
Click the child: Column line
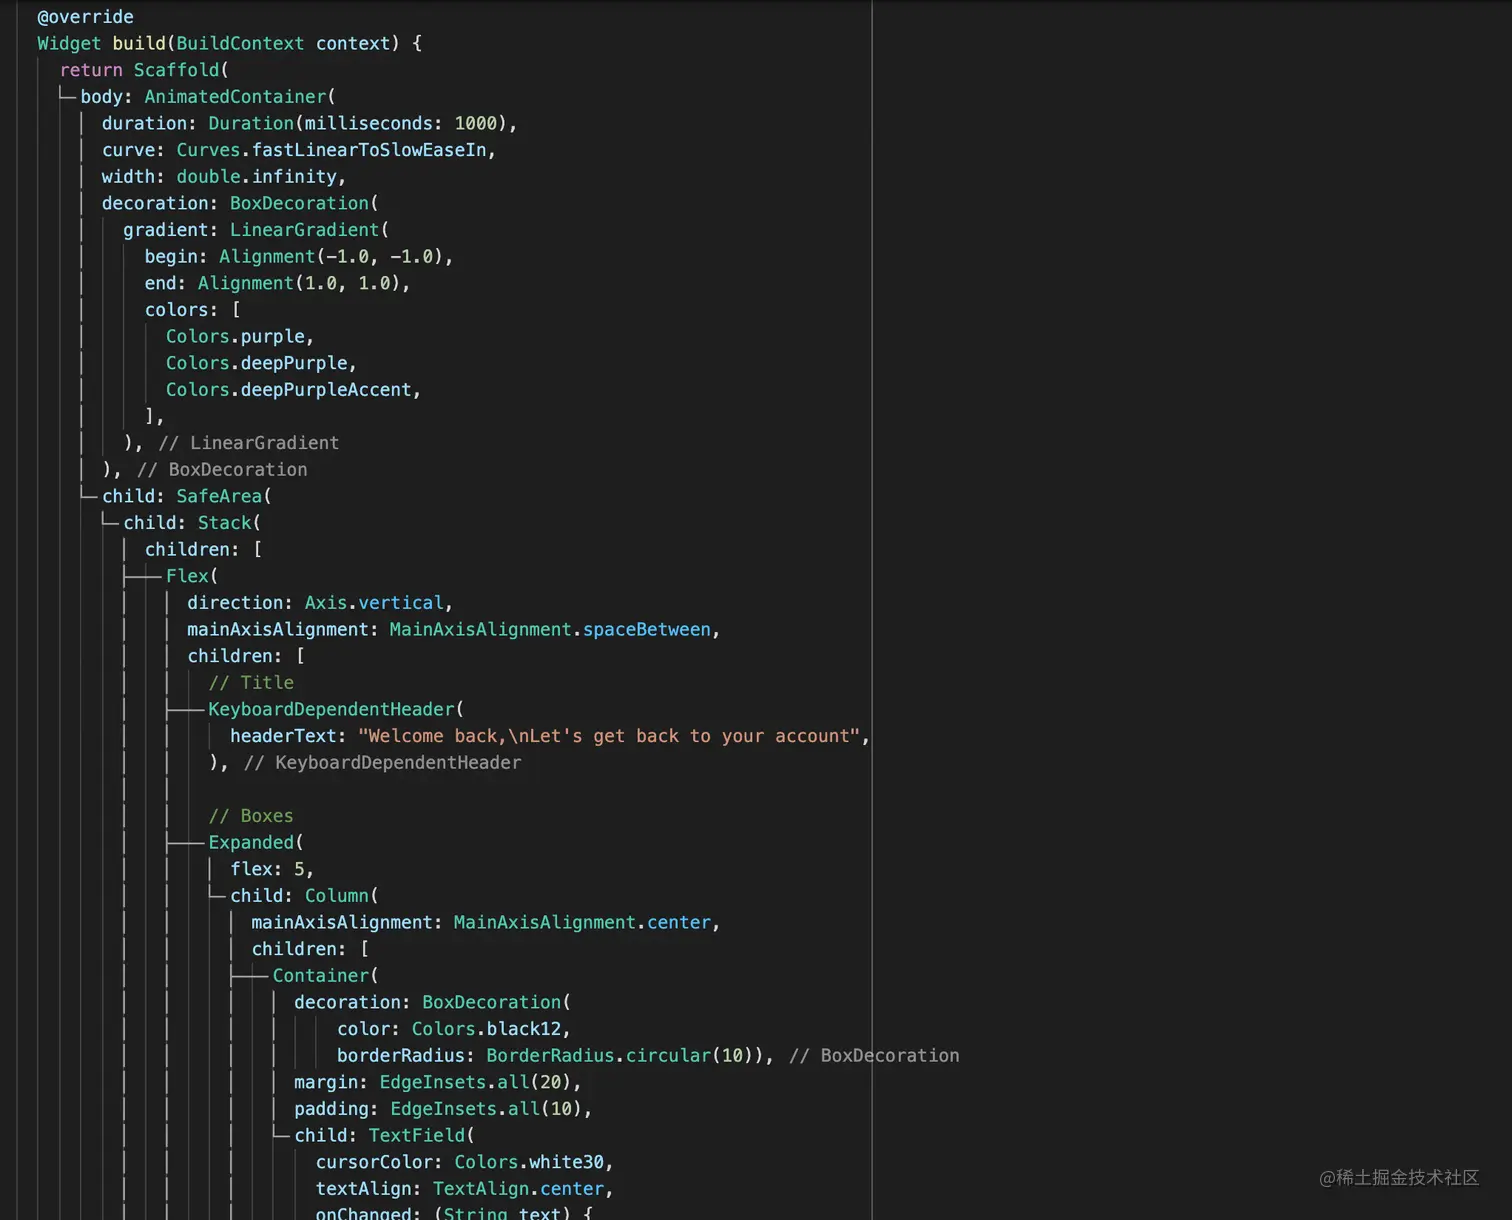coord(304,896)
